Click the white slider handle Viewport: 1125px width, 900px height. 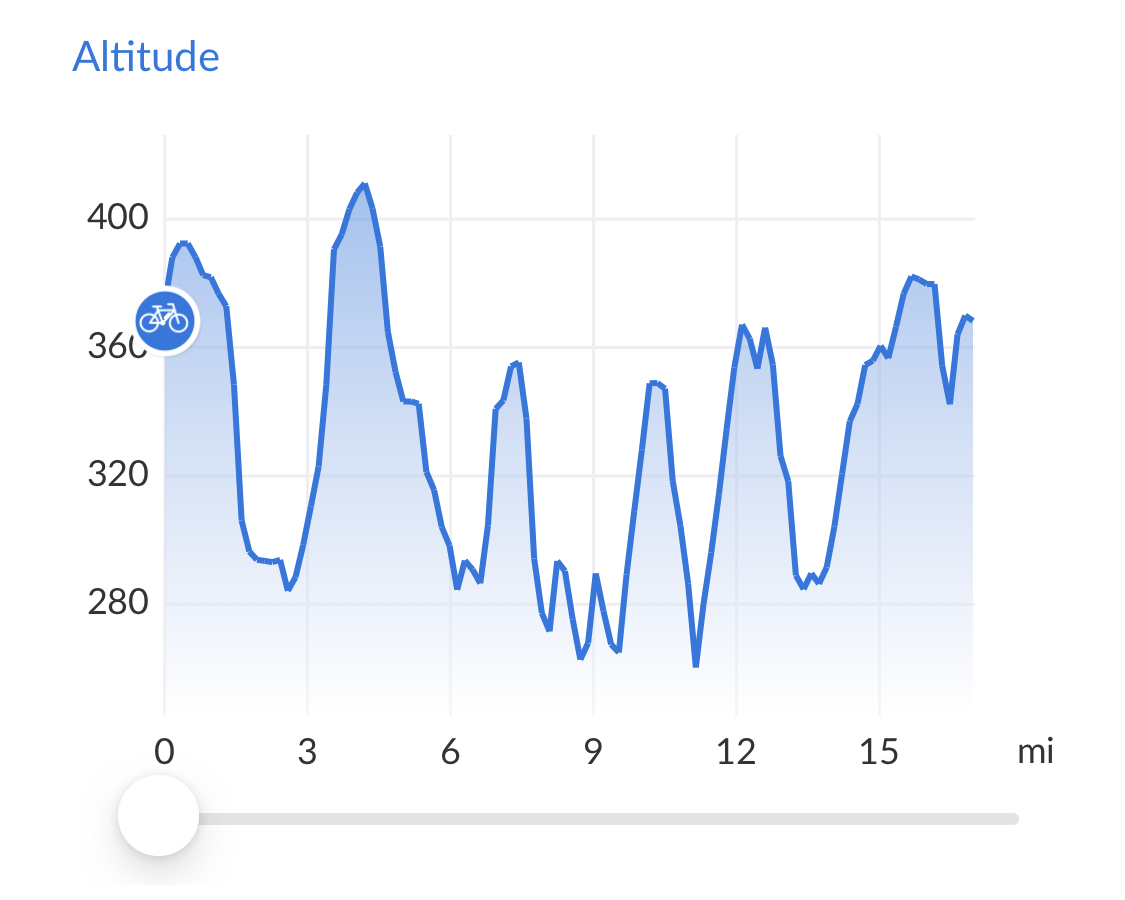[x=158, y=816]
